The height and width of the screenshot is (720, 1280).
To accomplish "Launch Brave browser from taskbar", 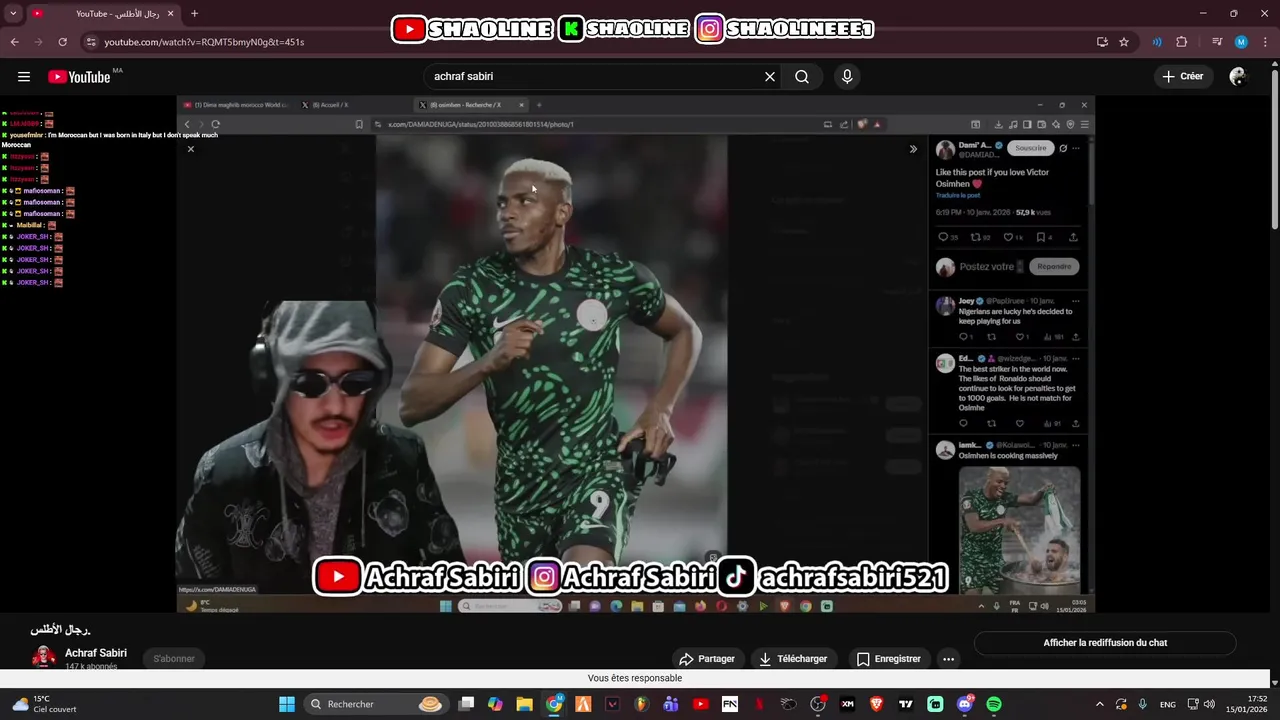I will point(877,704).
